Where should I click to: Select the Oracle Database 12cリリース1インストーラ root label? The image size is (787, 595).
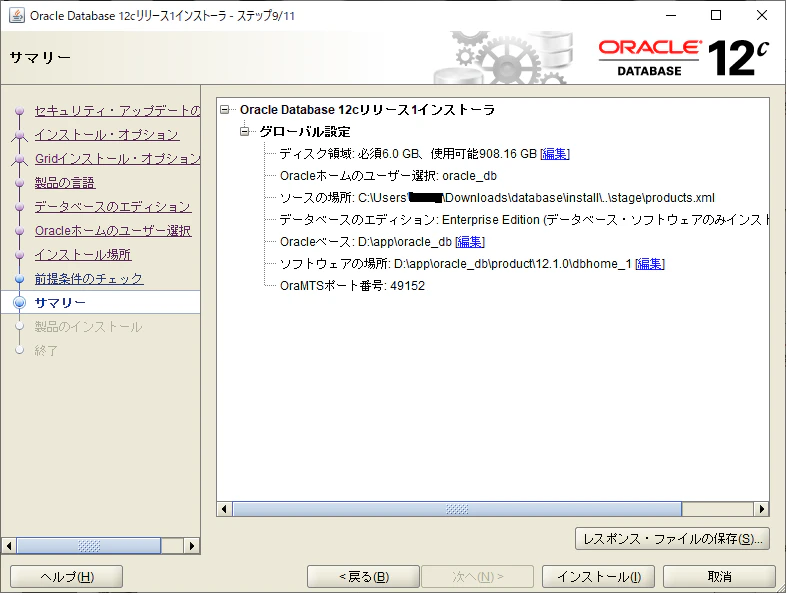pyautogui.click(x=367, y=109)
